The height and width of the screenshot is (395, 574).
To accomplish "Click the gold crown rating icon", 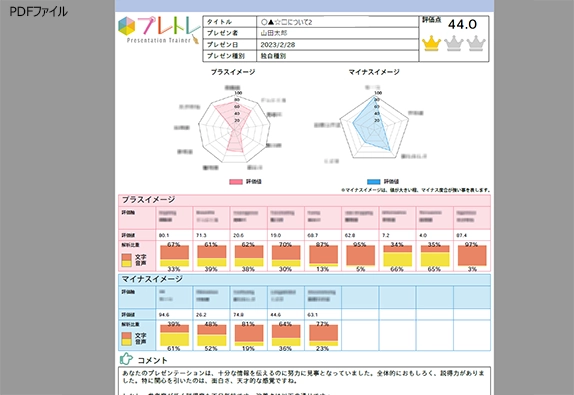I will [x=431, y=43].
